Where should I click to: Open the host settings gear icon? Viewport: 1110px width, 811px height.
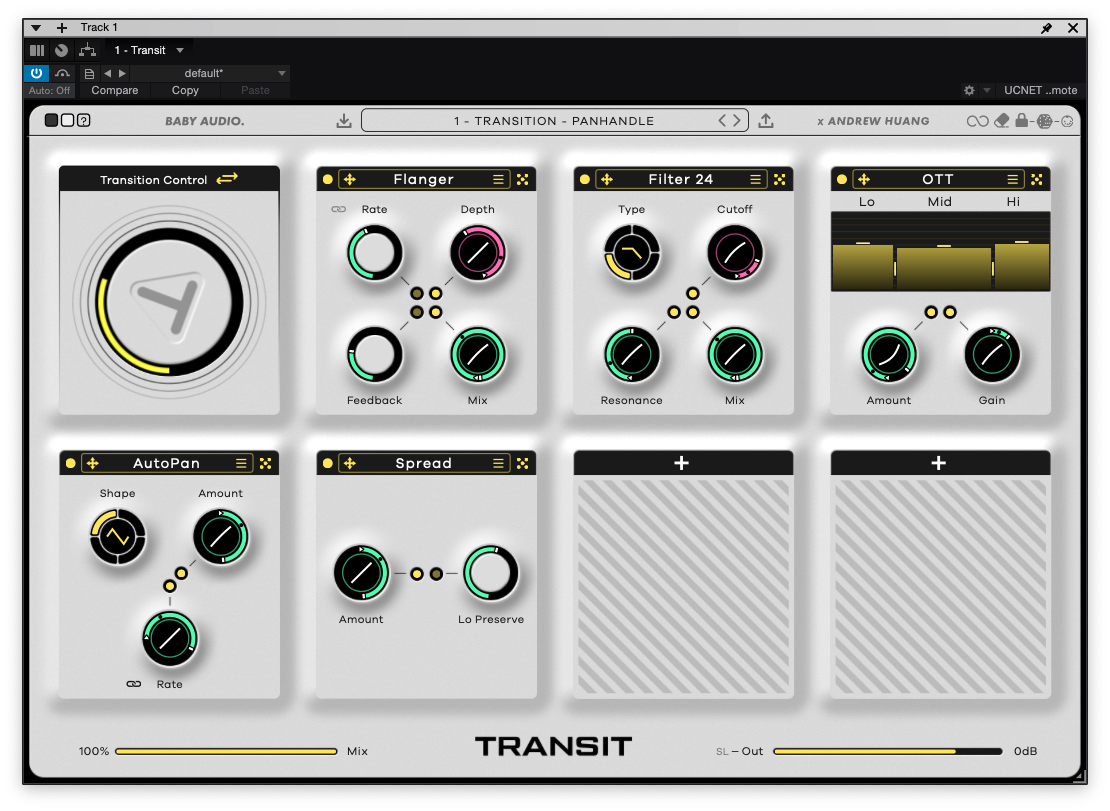click(x=969, y=91)
